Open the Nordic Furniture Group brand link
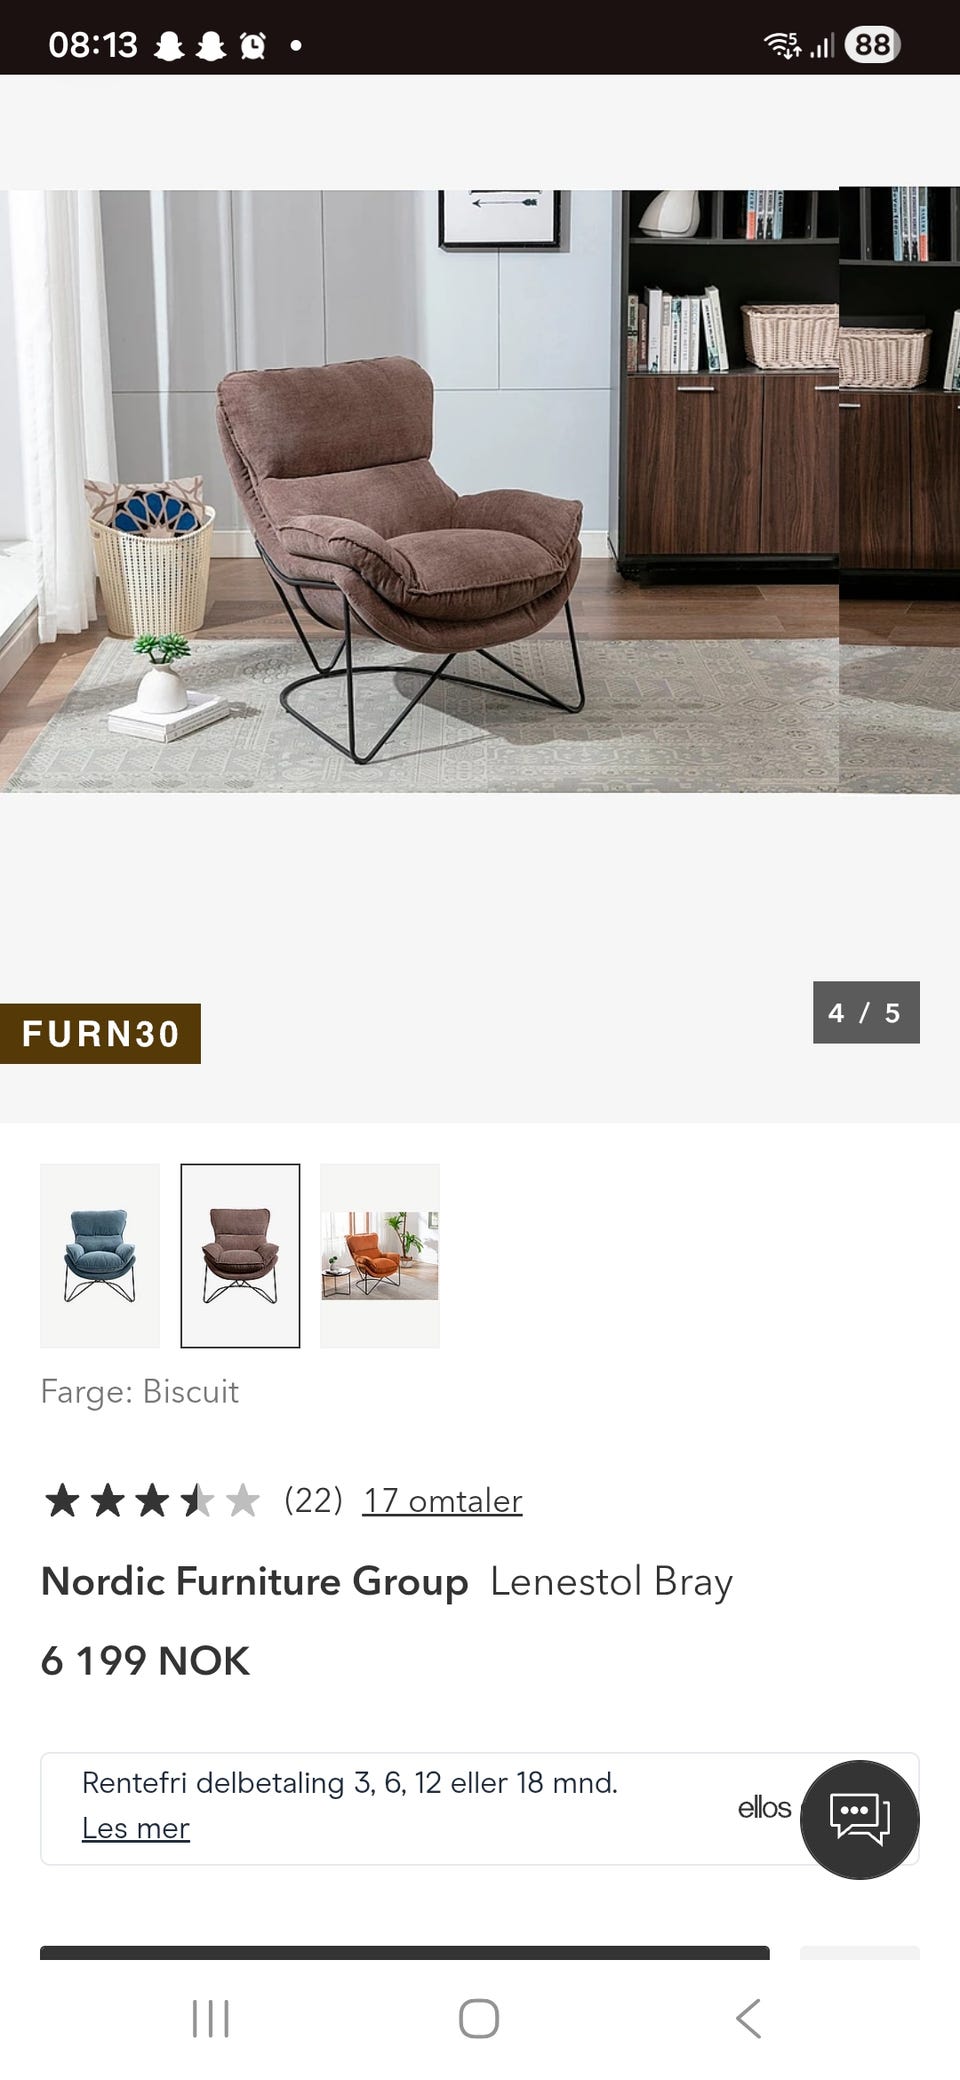The width and height of the screenshot is (960, 2080). click(254, 1581)
